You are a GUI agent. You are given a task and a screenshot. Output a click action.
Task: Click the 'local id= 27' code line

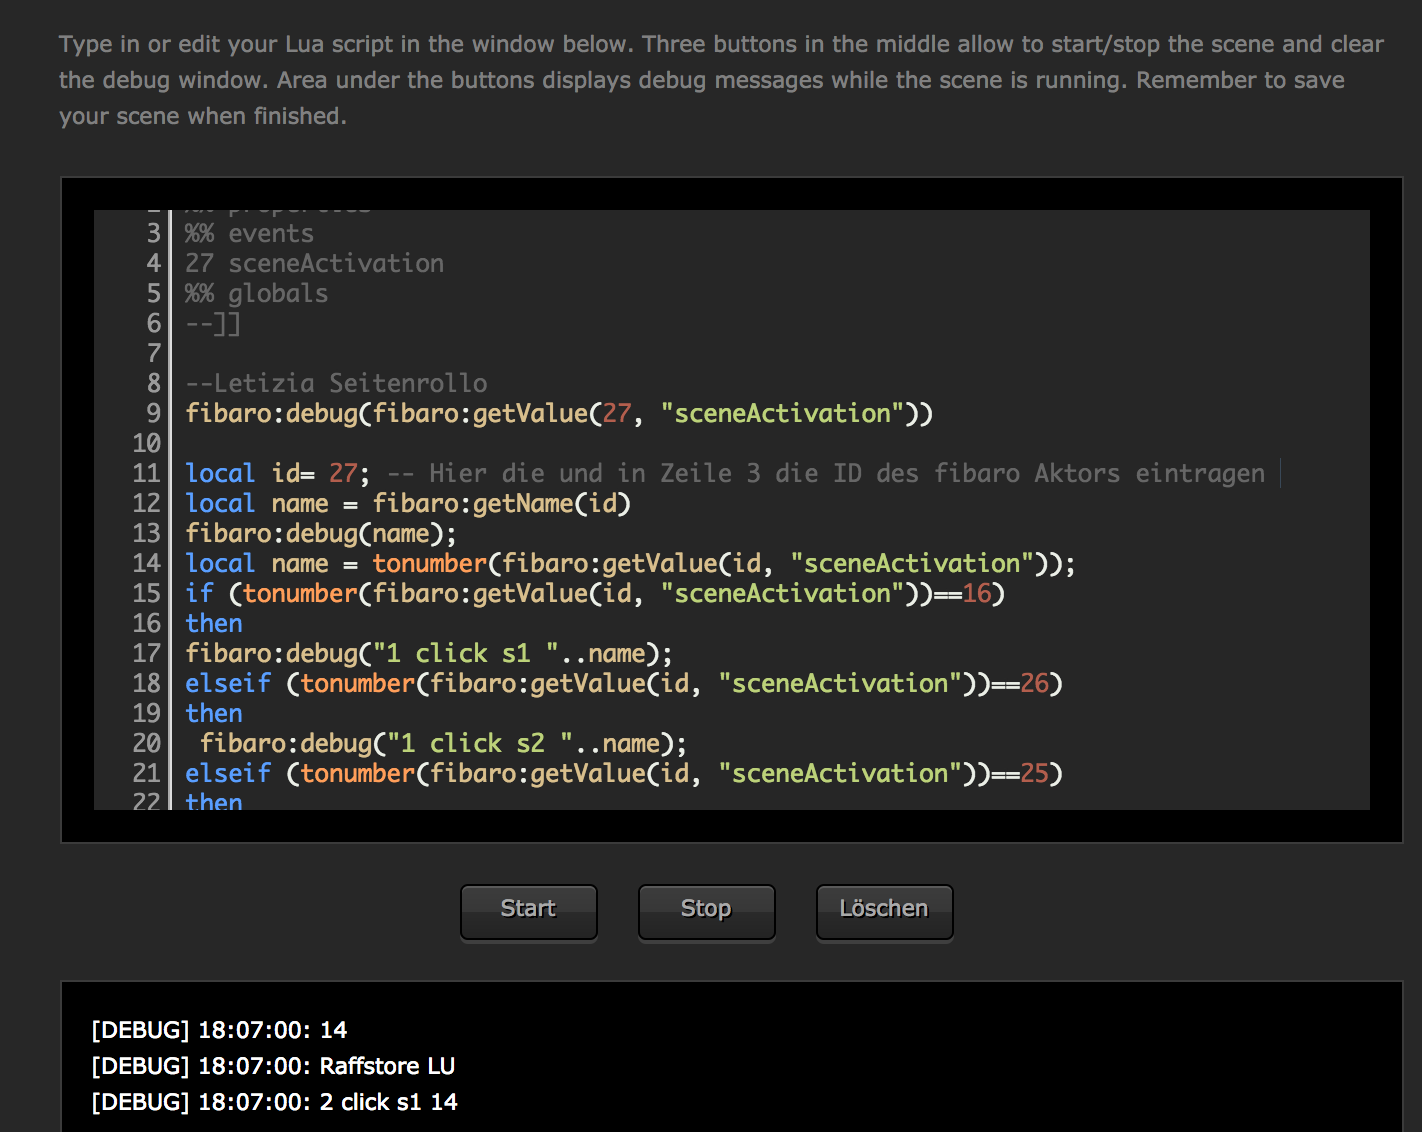[x=277, y=474]
